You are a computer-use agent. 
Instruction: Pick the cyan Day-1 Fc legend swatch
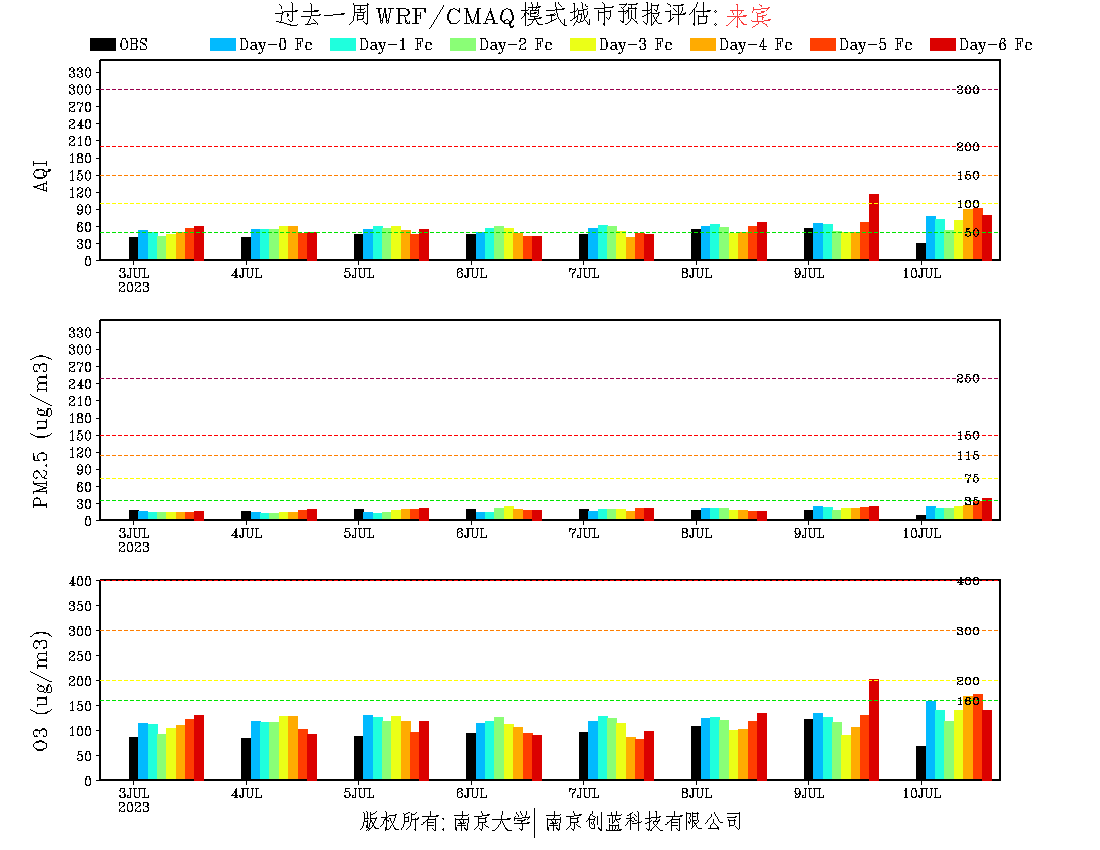click(x=342, y=44)
